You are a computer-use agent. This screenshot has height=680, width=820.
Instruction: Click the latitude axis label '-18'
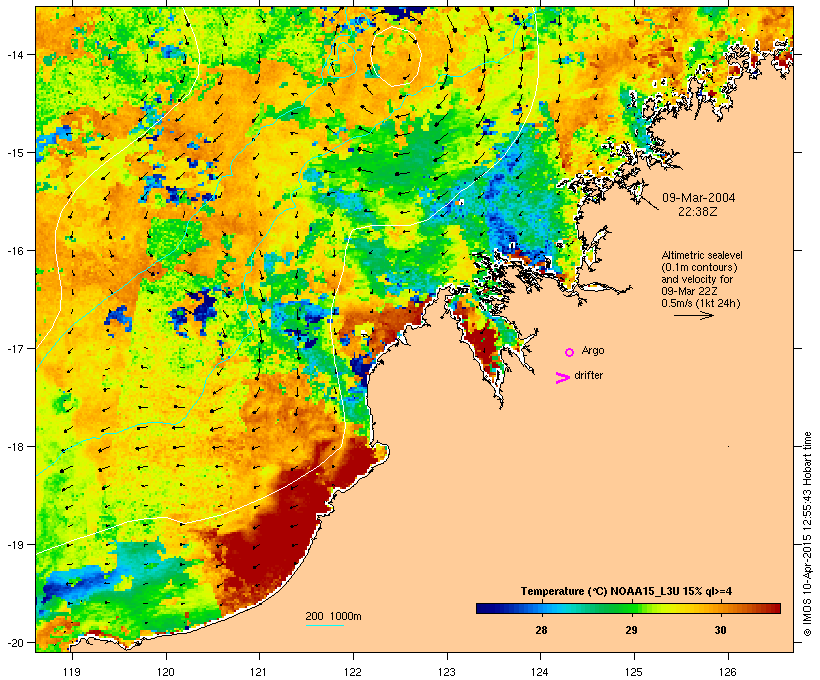pos(14,447)
